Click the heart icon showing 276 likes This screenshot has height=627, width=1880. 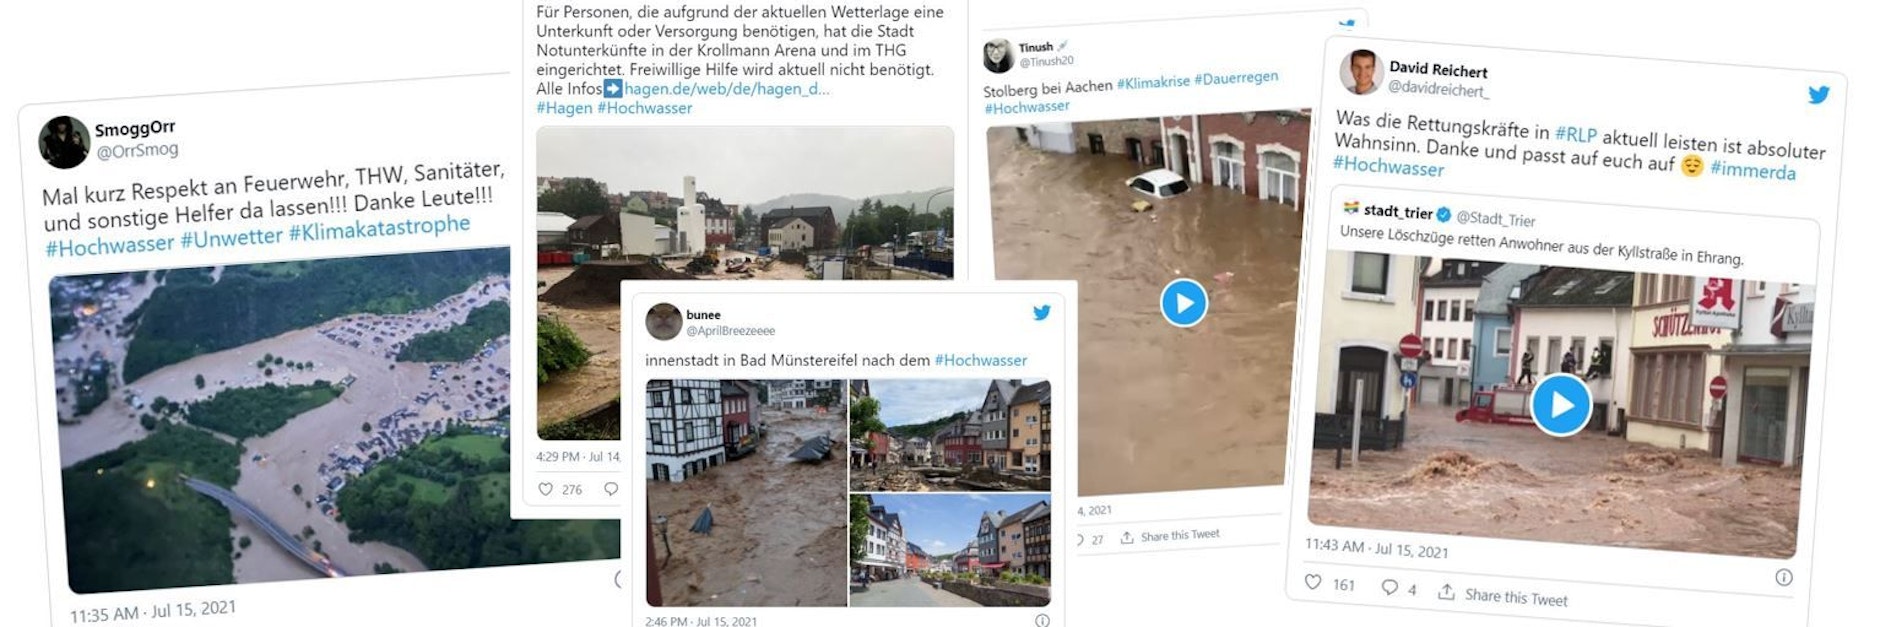point(546,486)
